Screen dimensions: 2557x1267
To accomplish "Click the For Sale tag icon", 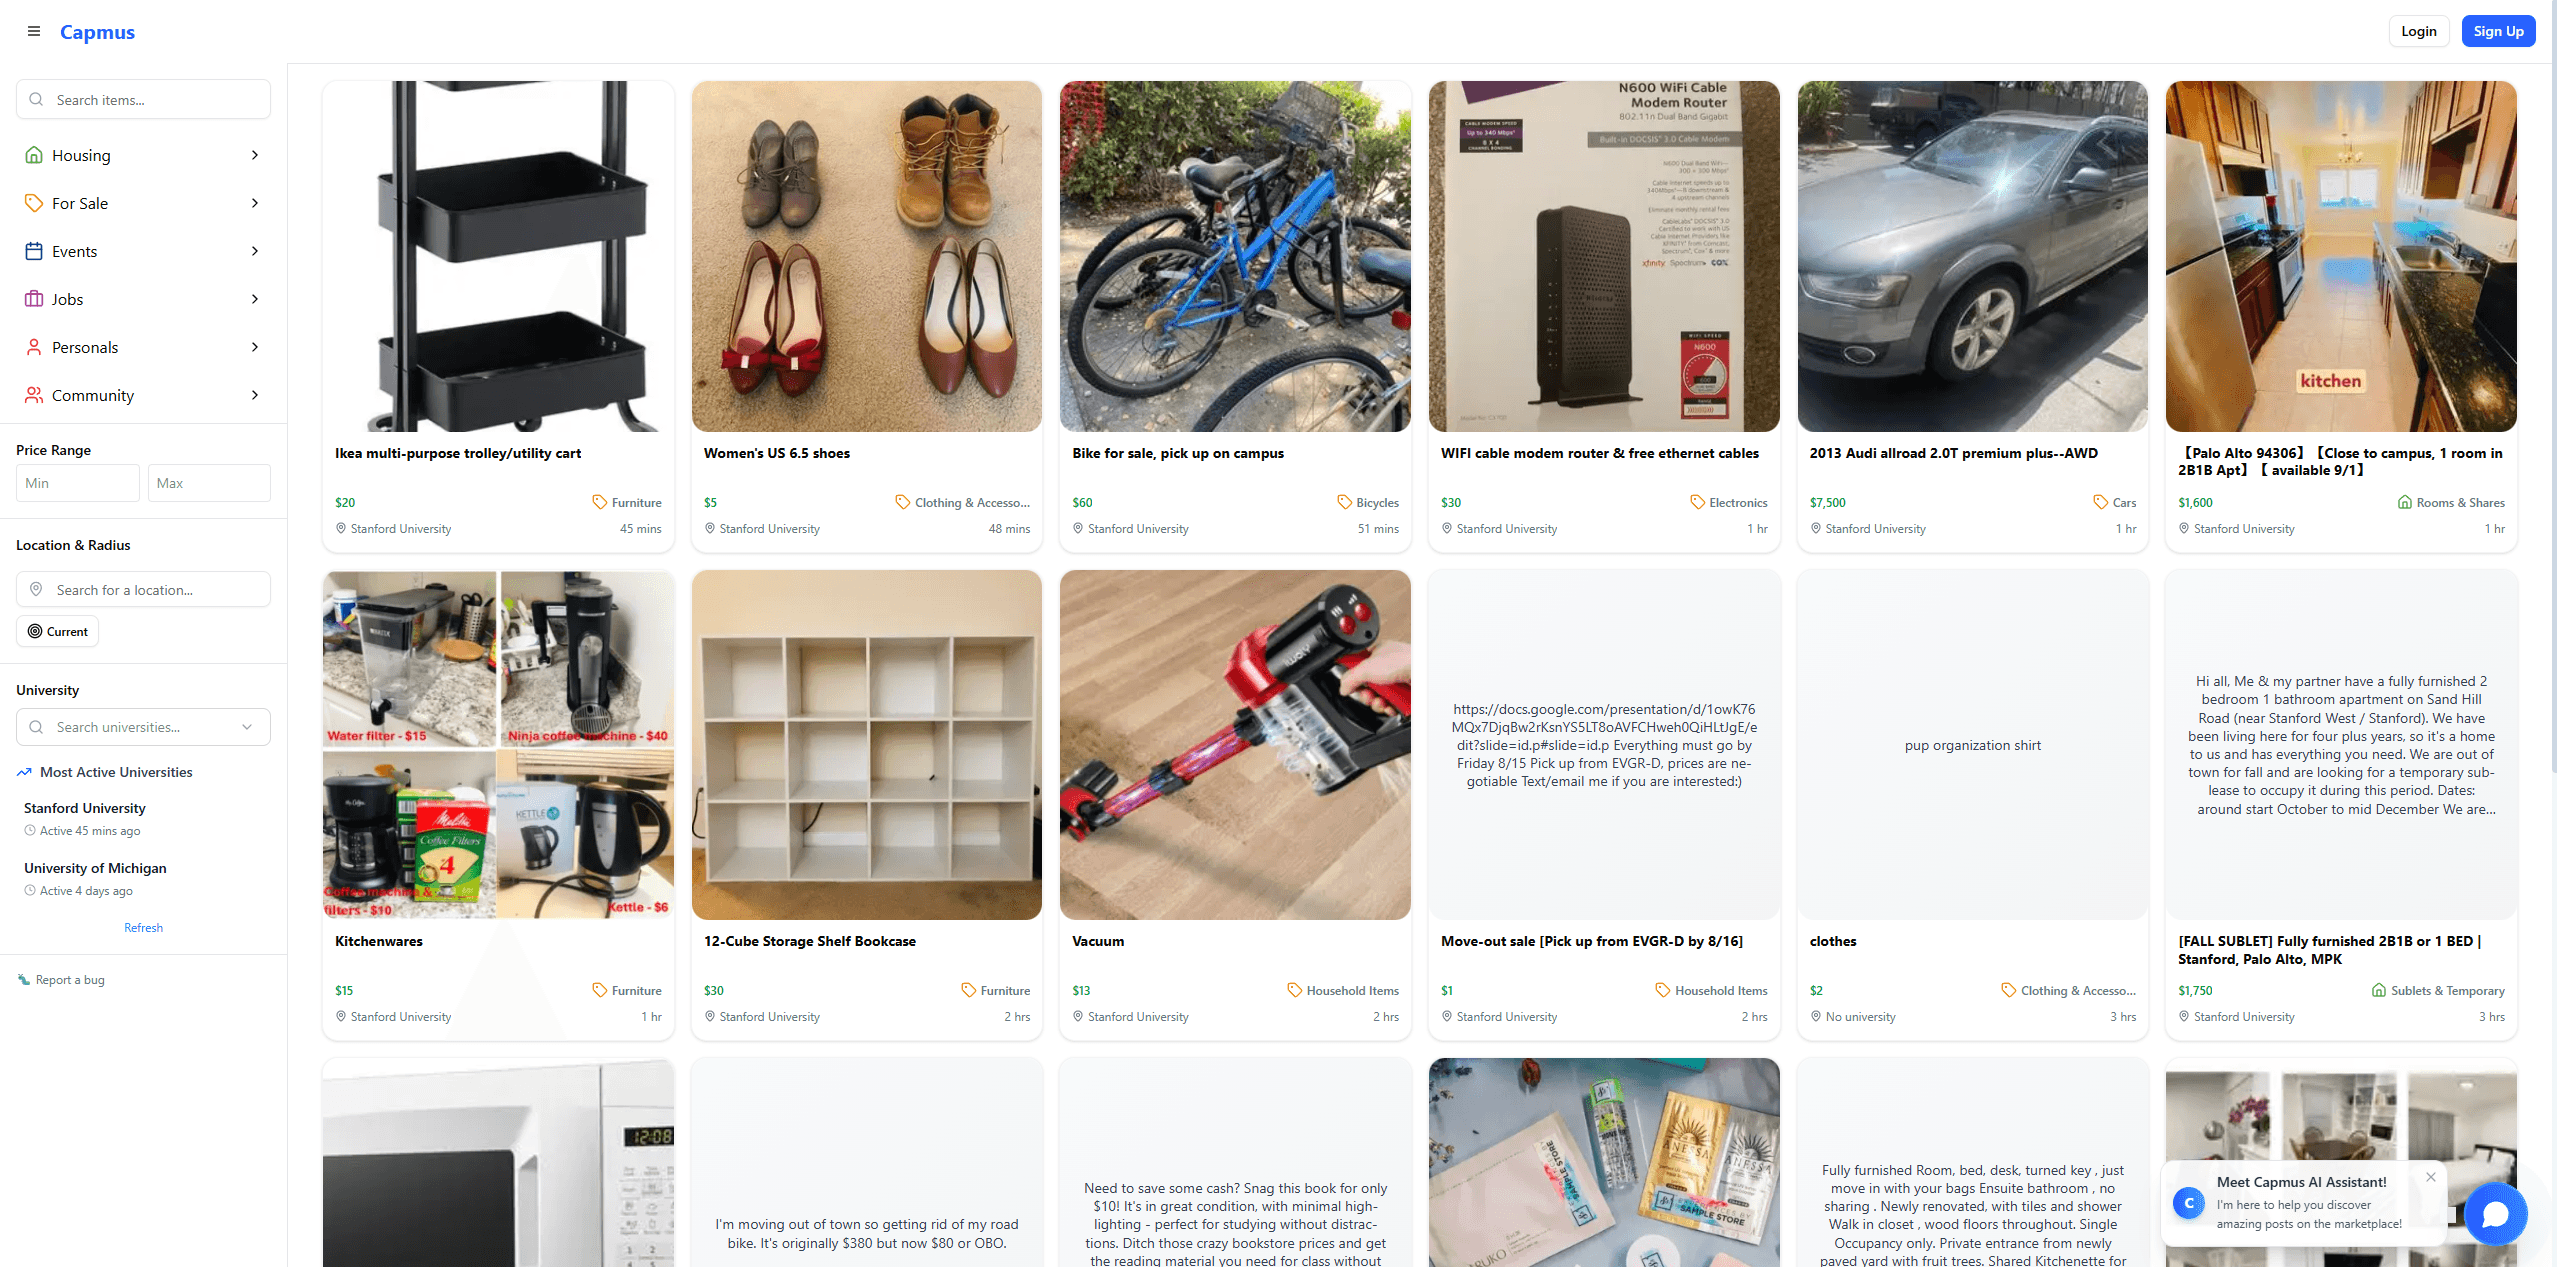I will 34,203.
